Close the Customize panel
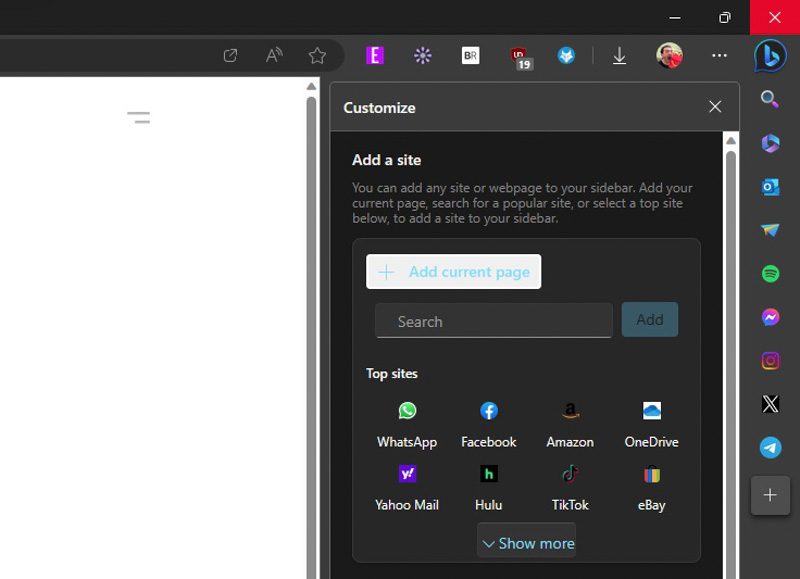This screenshot has width=800, height=579. click(x=715, y=107)
